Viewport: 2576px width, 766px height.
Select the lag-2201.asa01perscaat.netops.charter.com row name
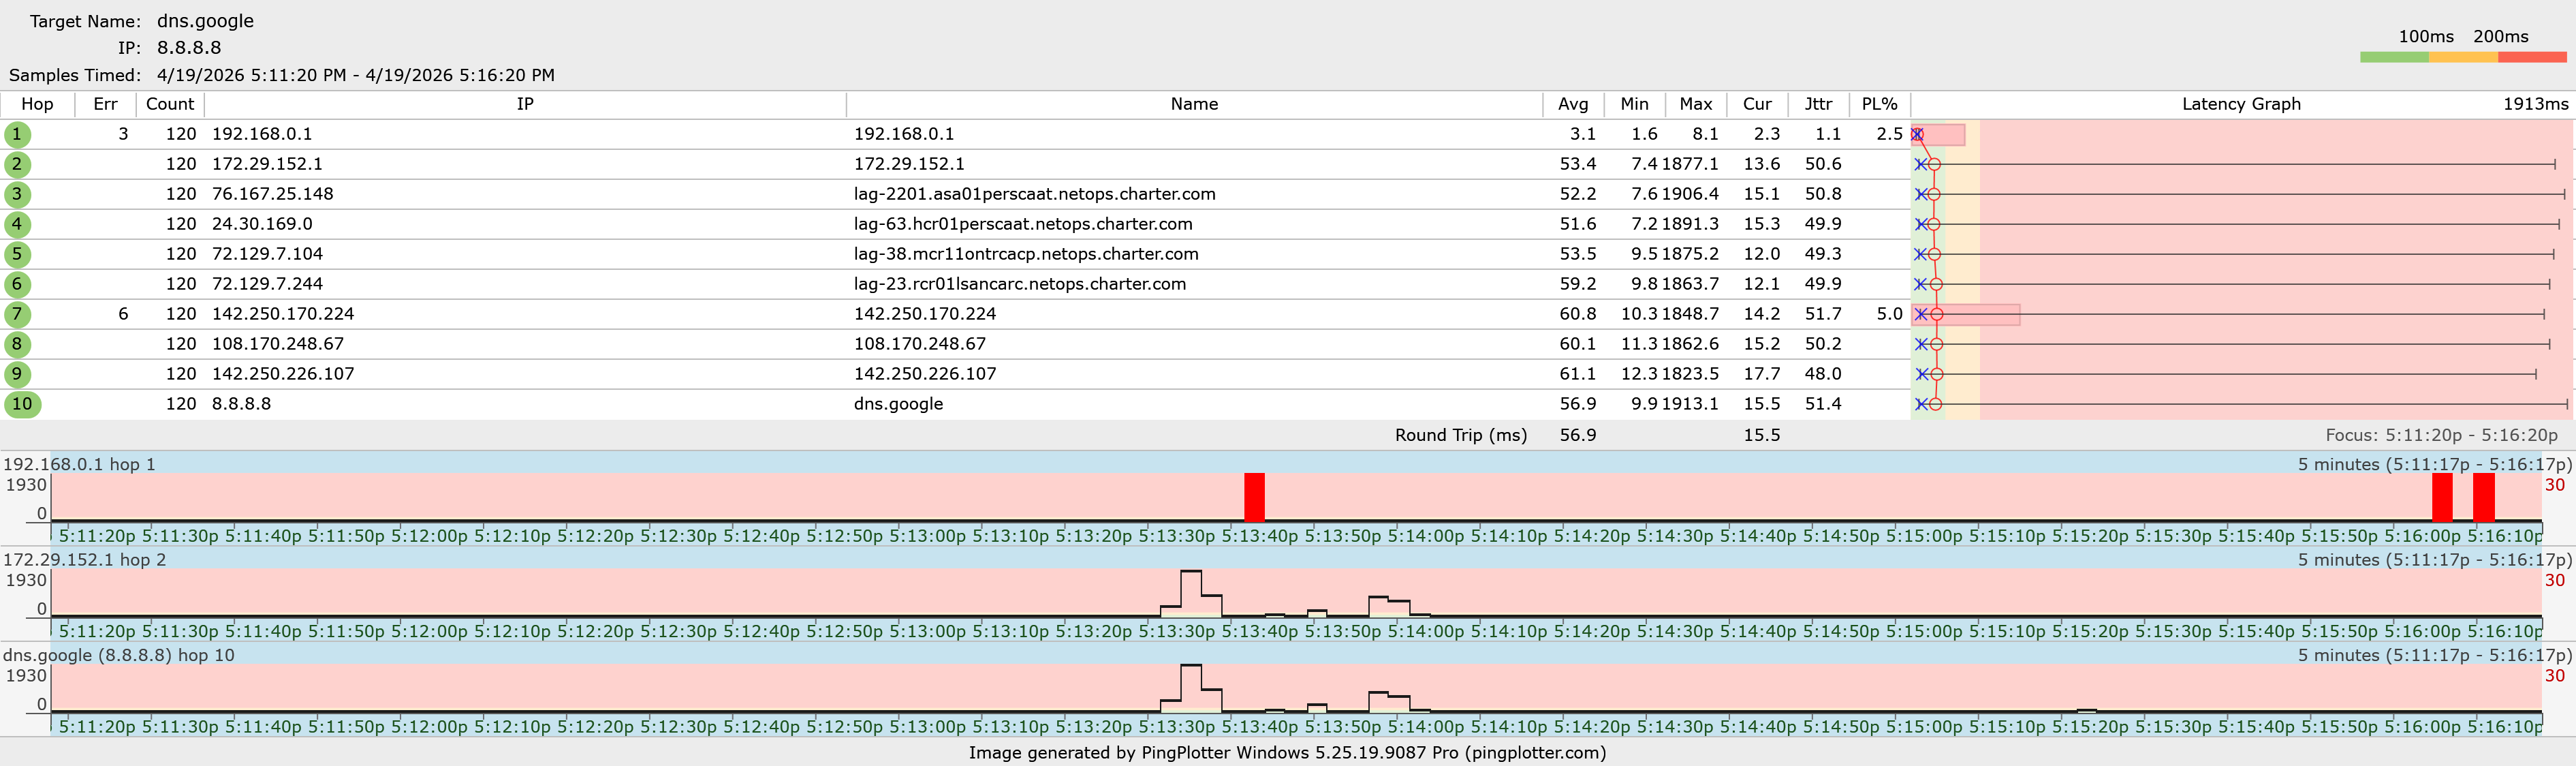click(1034, 194)
